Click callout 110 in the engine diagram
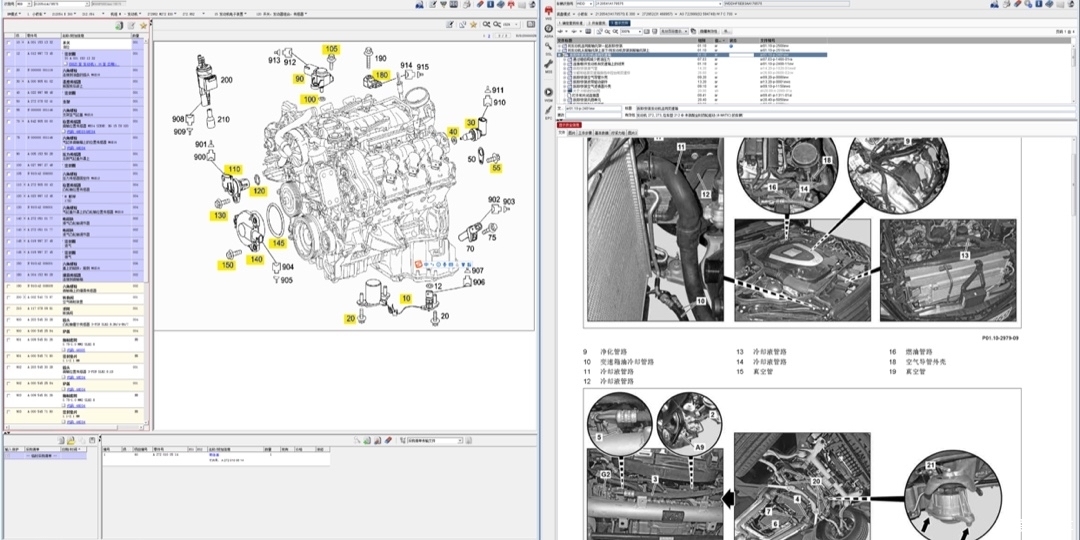The image size is (1080, 540). tap(234, 169)
